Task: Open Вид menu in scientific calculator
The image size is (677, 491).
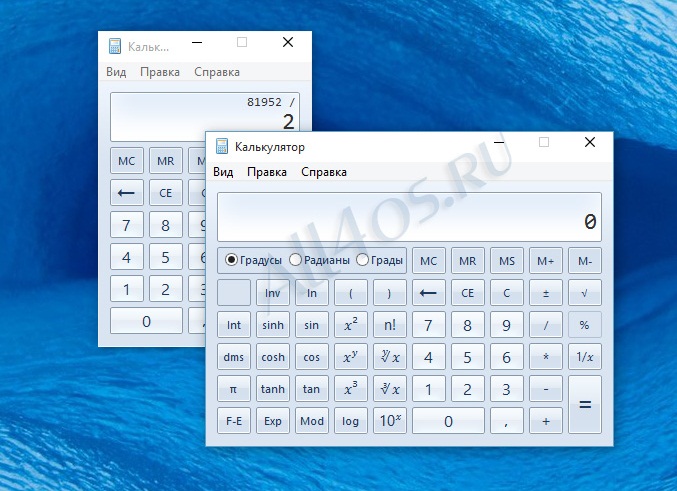Action: pyautogui.click(x=223, y=172)
